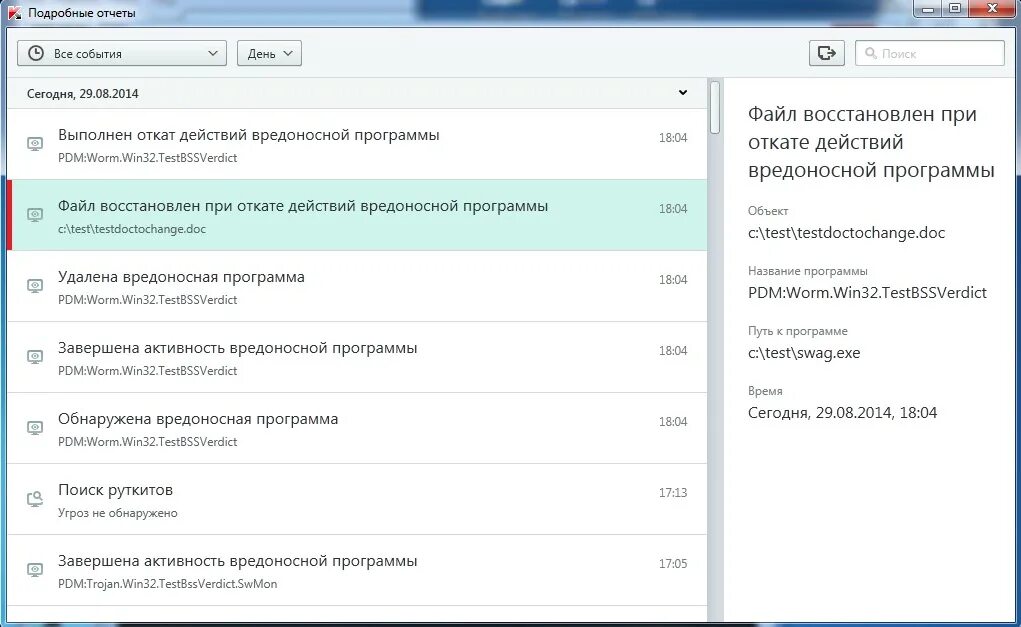Click the 'Поиск' search field
The height and width of the screenshot is (627, 1021).
(930, 53)
